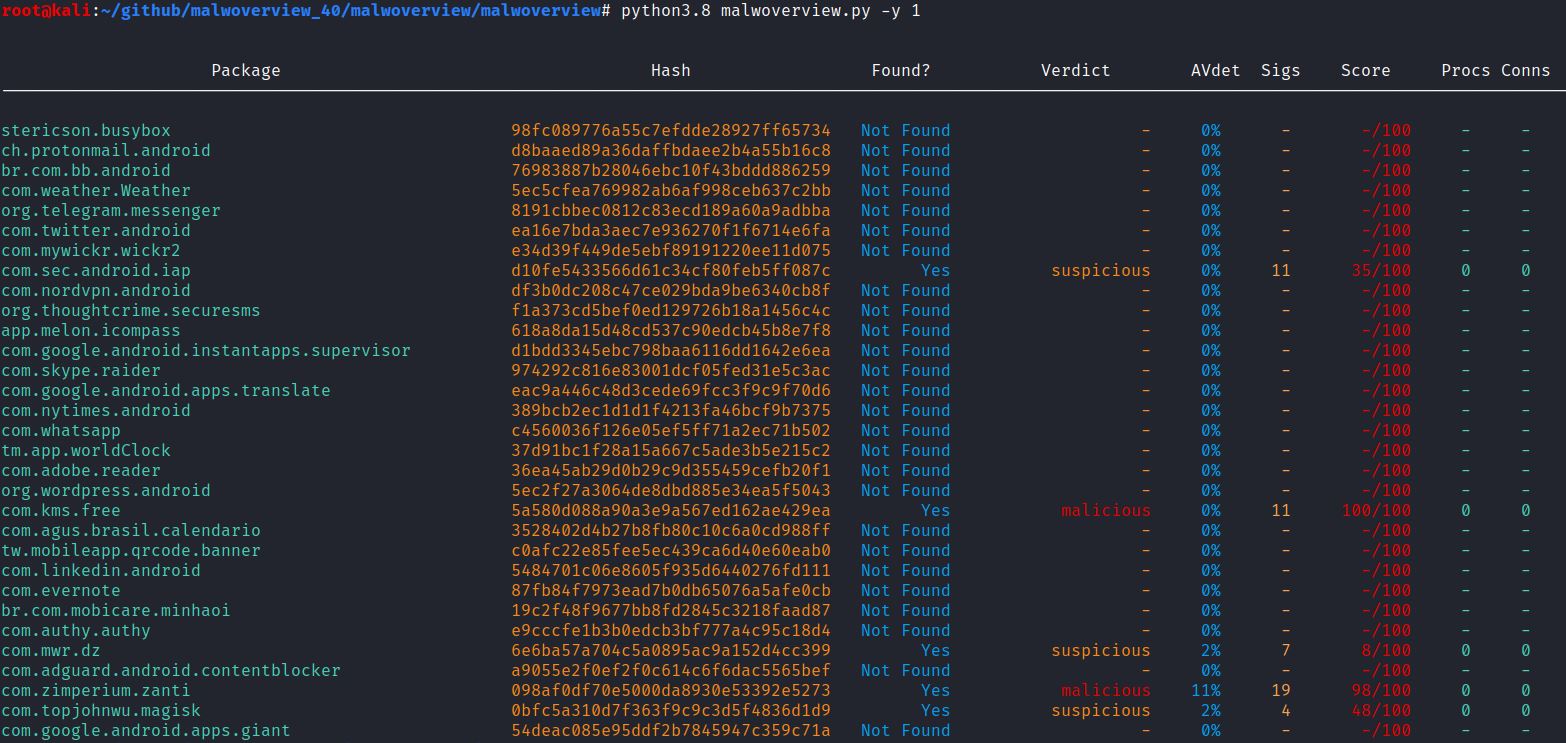The height and width of the screenshot is (743, 1566).
Task: Click the Verdict column header
Action: (x=1076, y=70)
